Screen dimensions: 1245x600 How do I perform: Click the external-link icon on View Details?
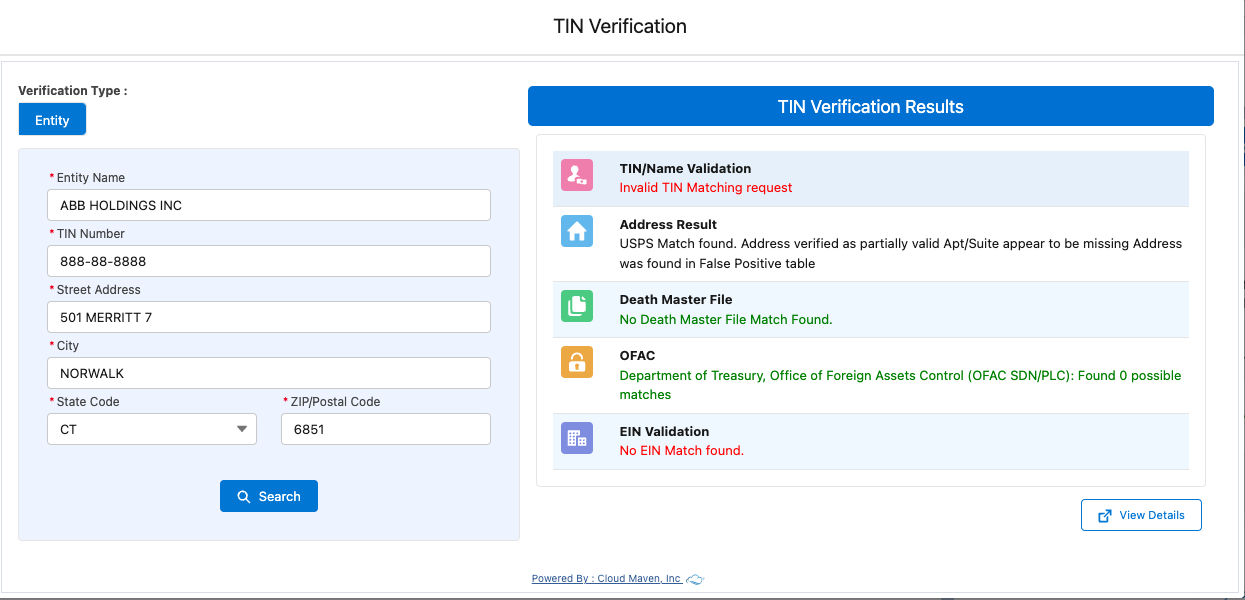pos(1105,515)
